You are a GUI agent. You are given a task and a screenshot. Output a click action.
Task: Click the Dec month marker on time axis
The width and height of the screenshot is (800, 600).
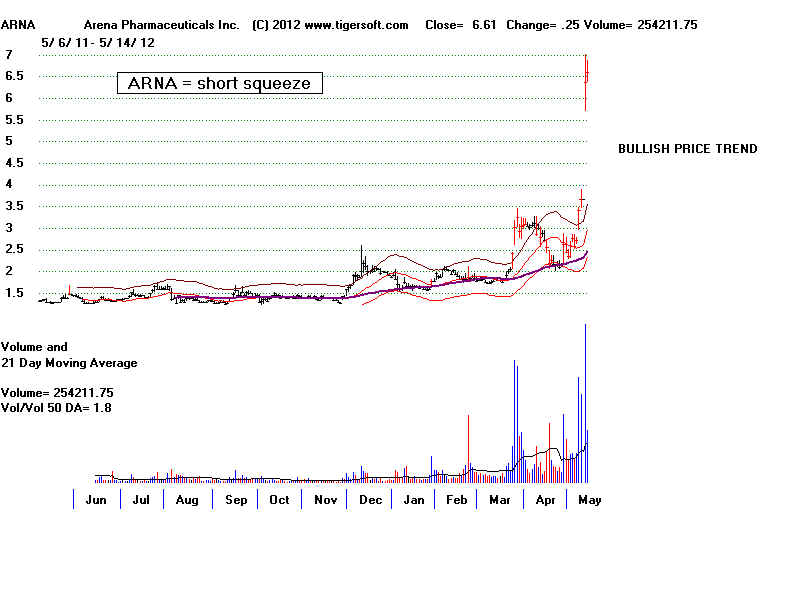pos(369,499)
